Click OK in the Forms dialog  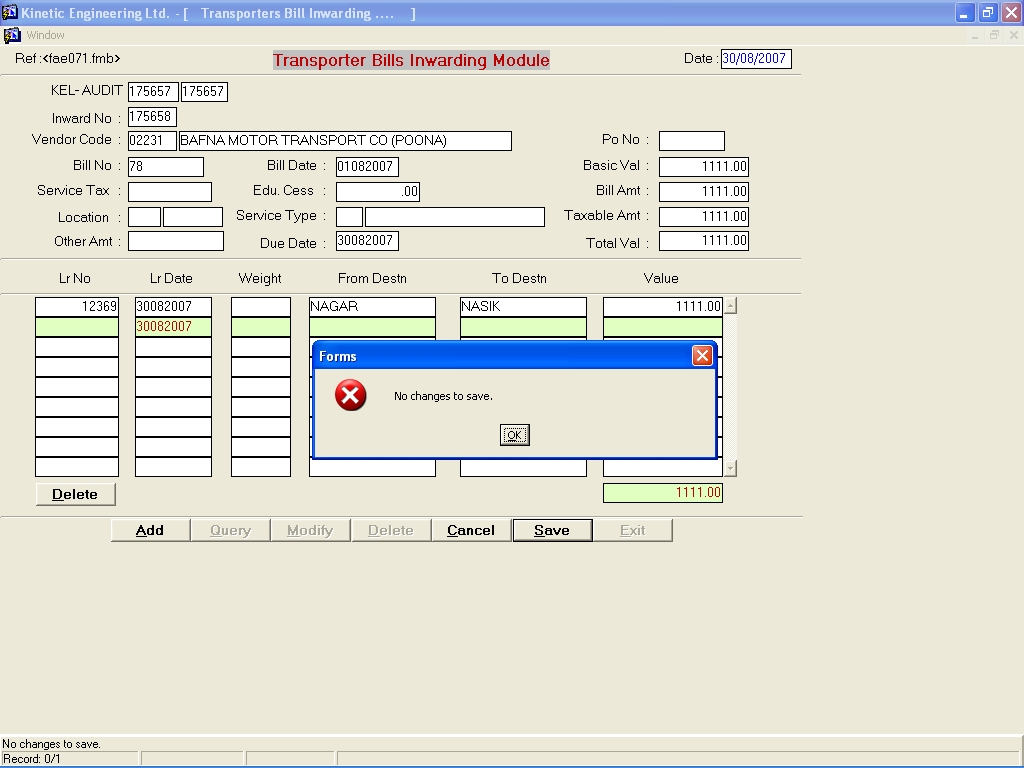514,435
